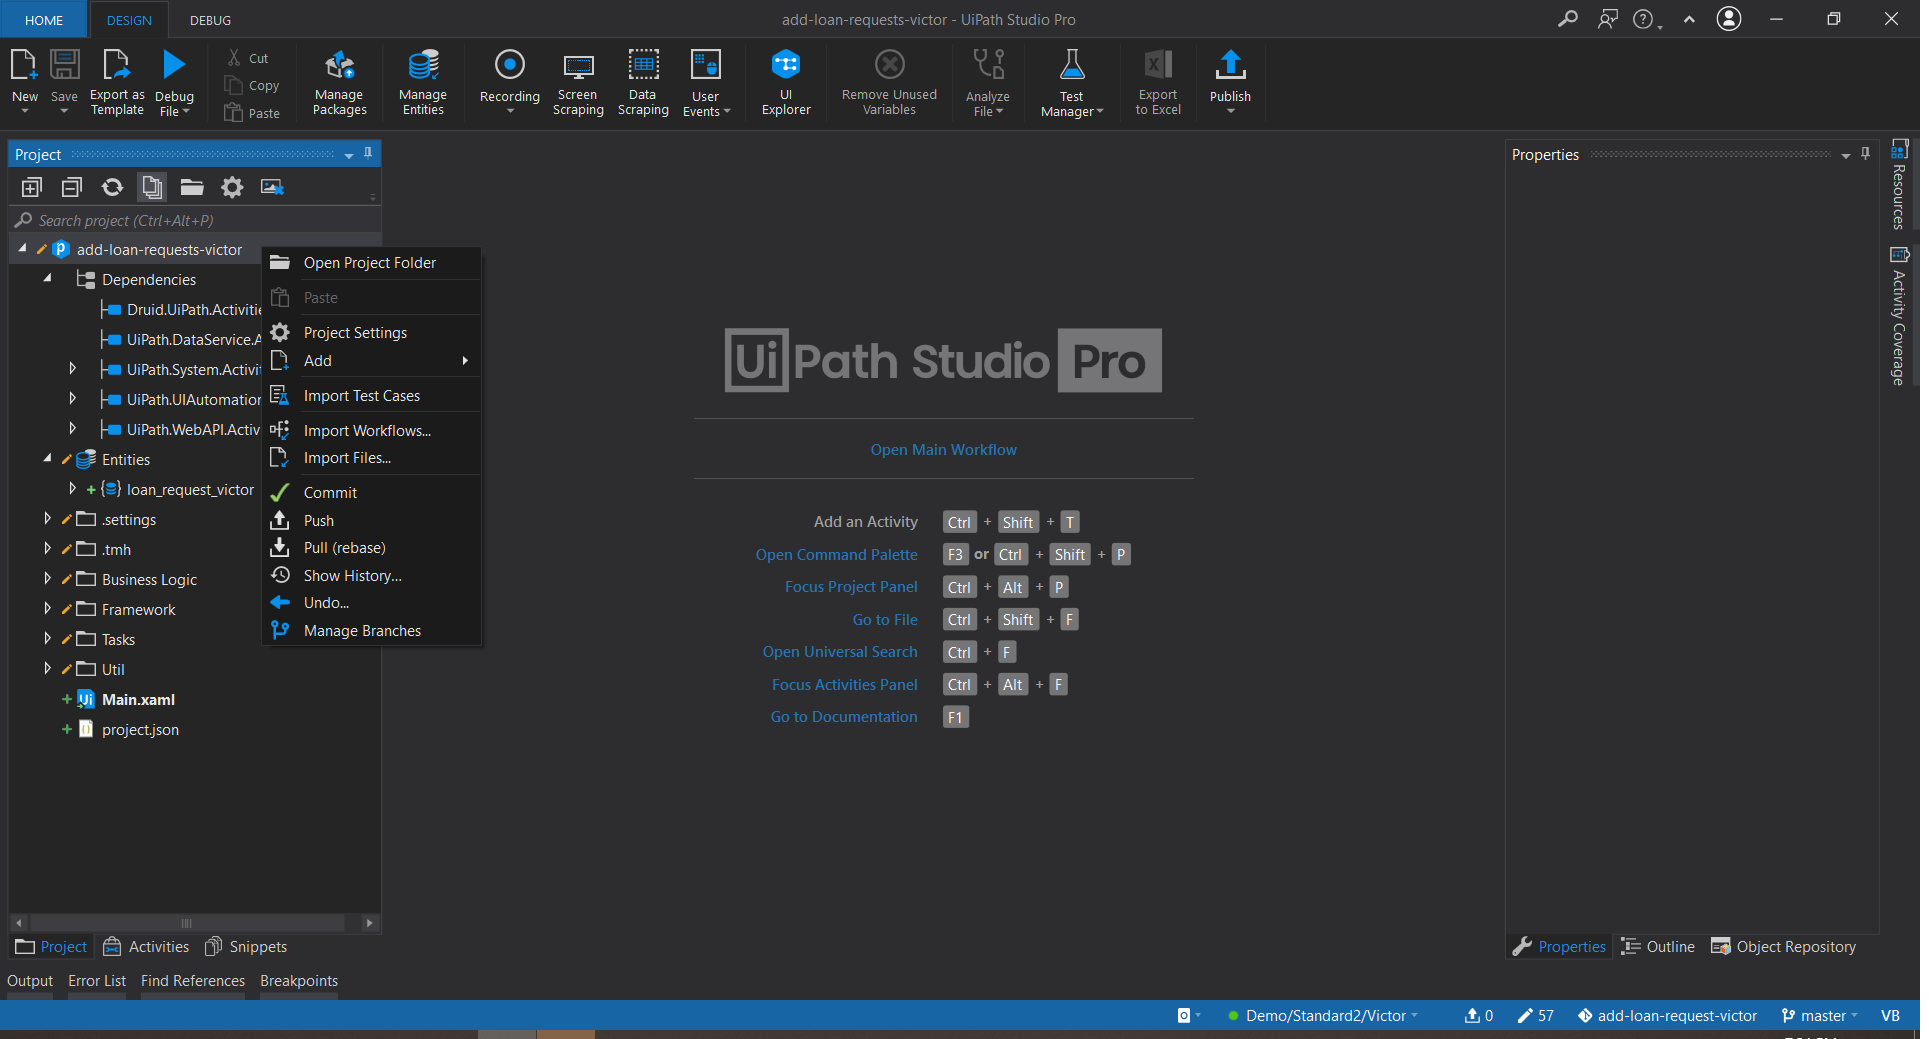The height and width of the screenshot is (1039, 1929).
Task: Open Manage Entities
Action: coord(423,83)
